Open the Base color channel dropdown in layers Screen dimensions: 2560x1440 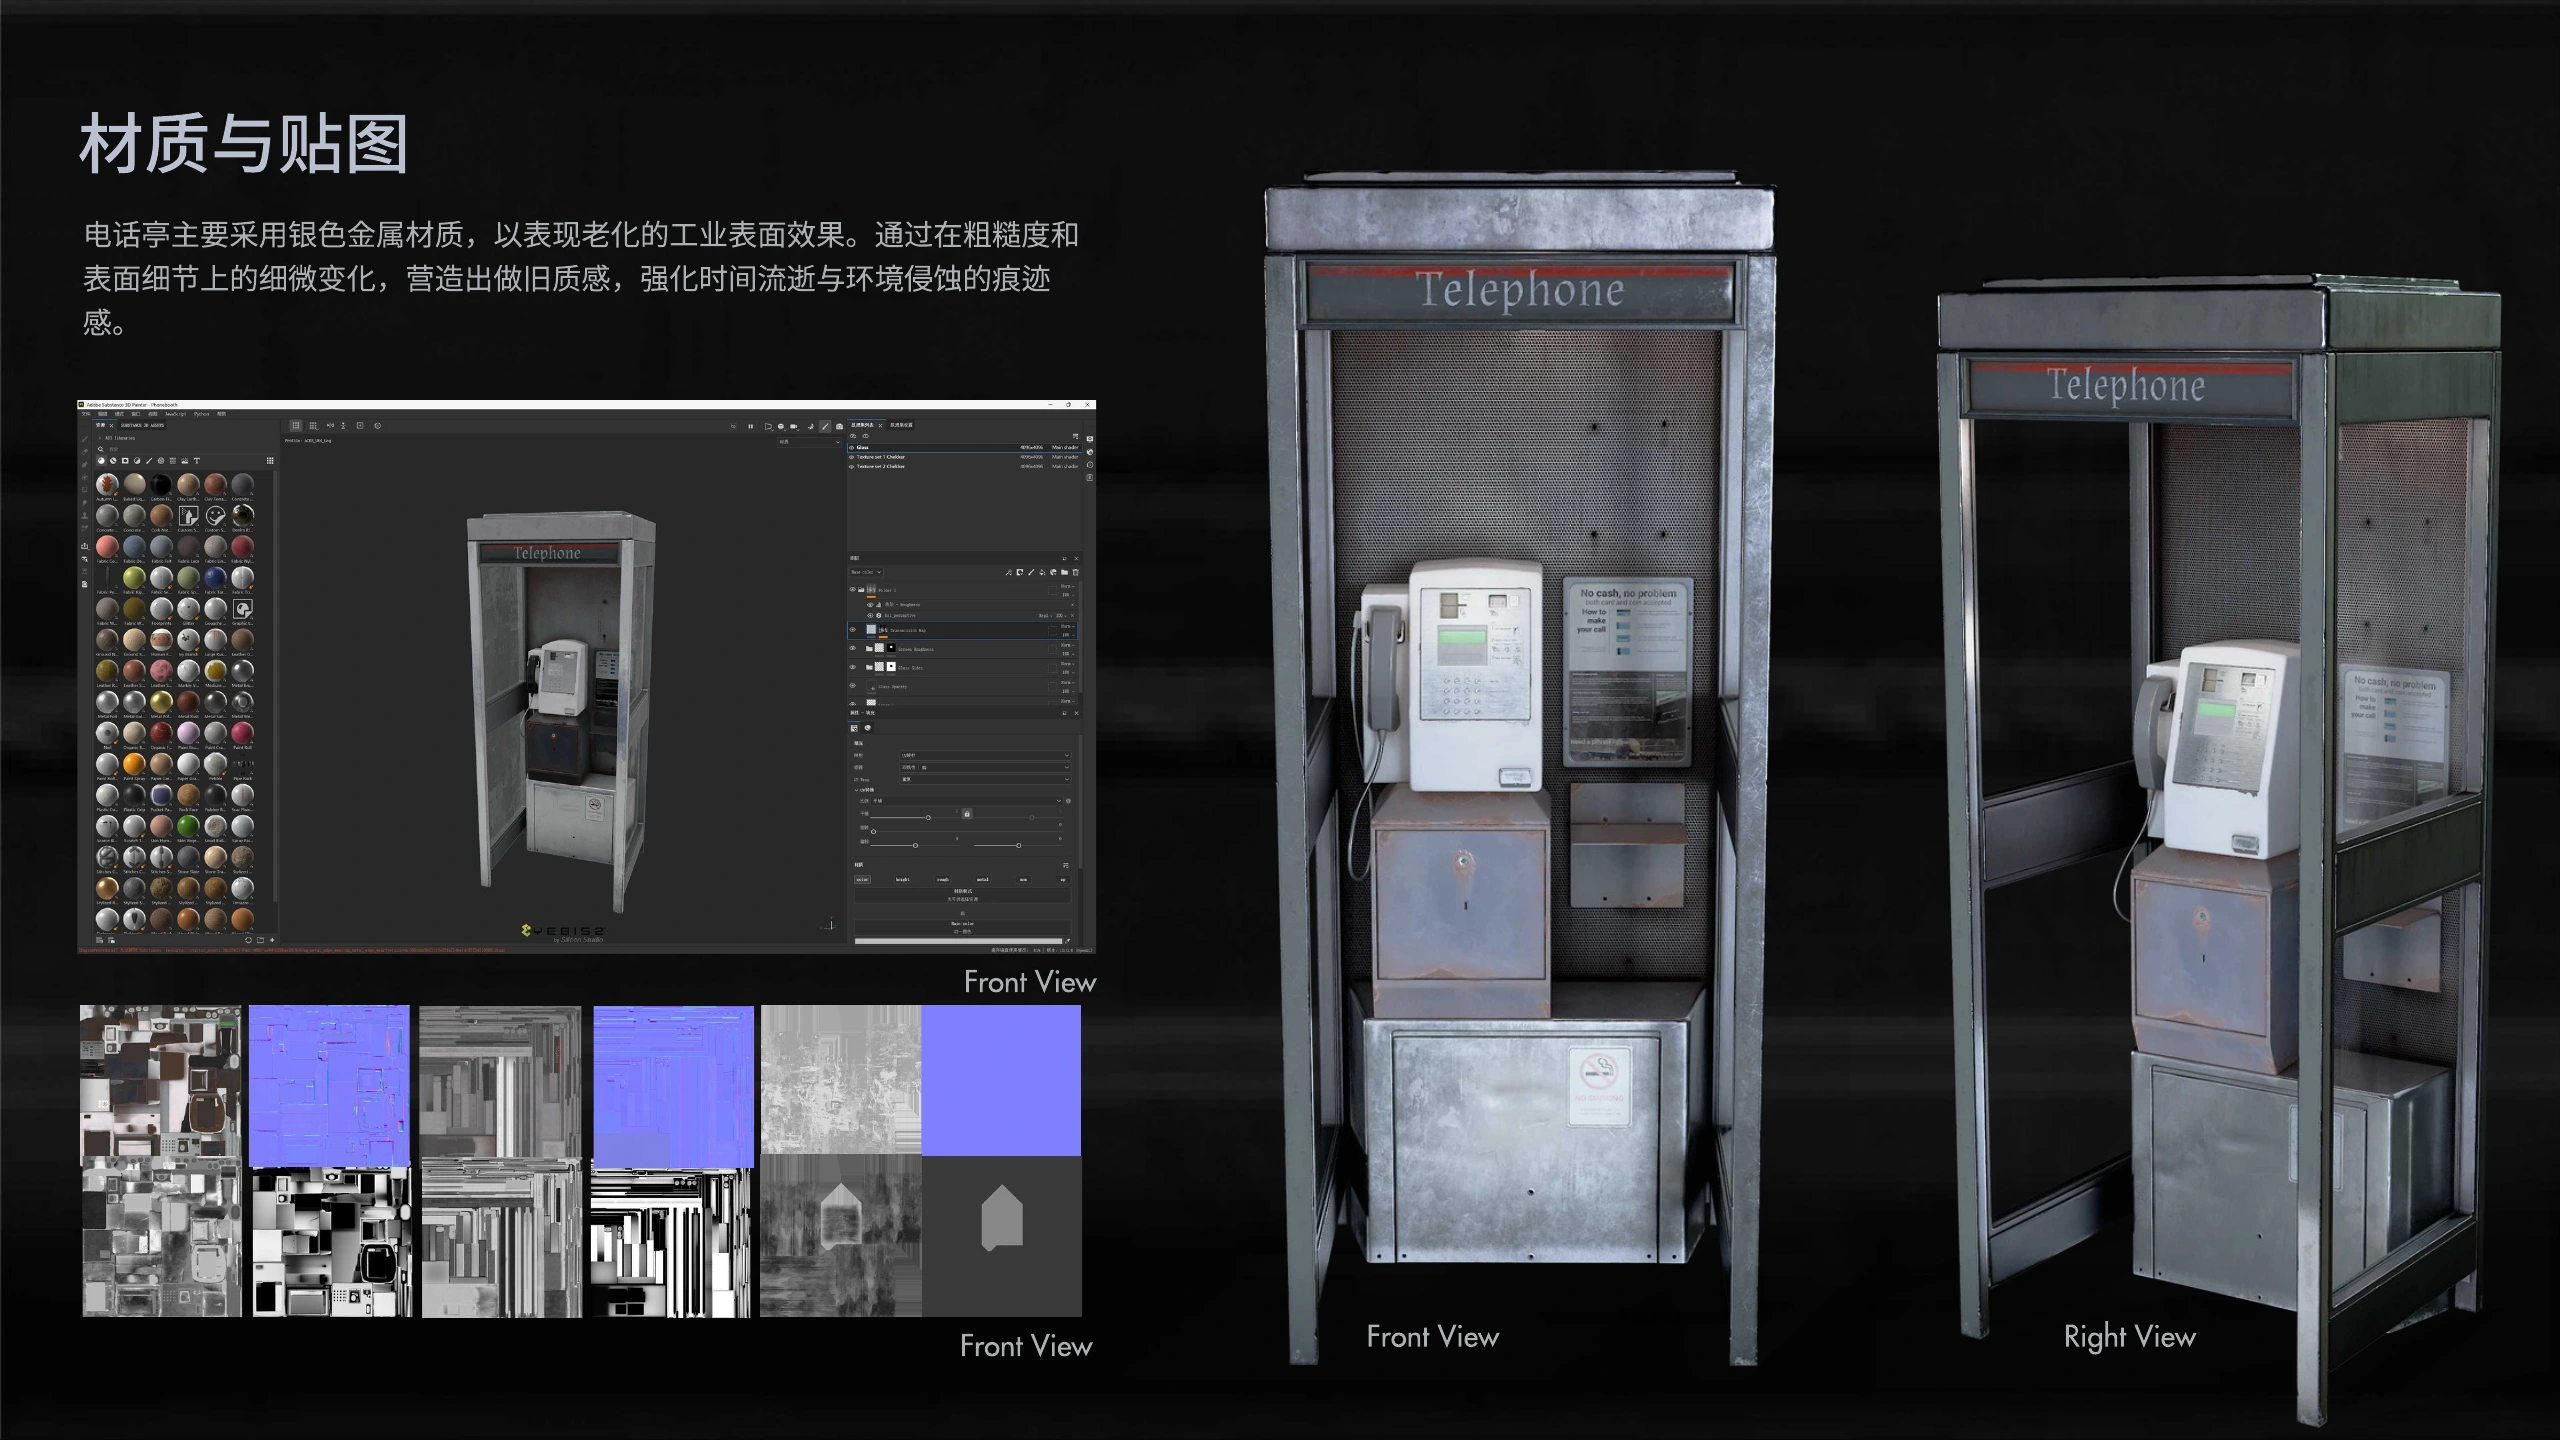click(x=866, y=572)
